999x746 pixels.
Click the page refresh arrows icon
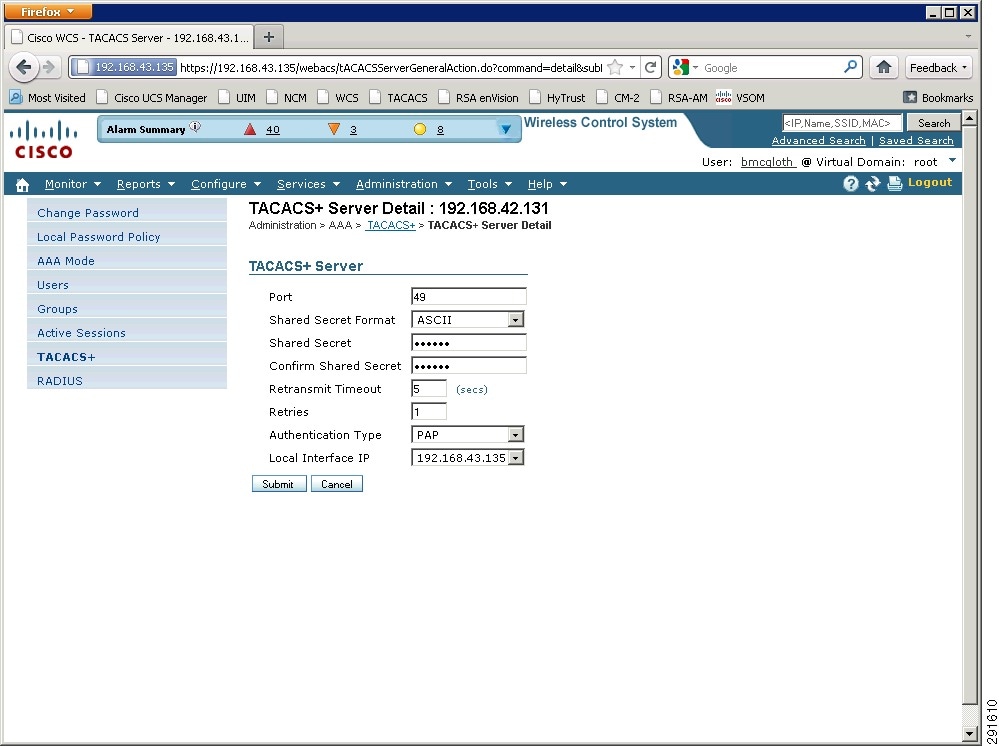pyautogui.click(x=873, y=183)
